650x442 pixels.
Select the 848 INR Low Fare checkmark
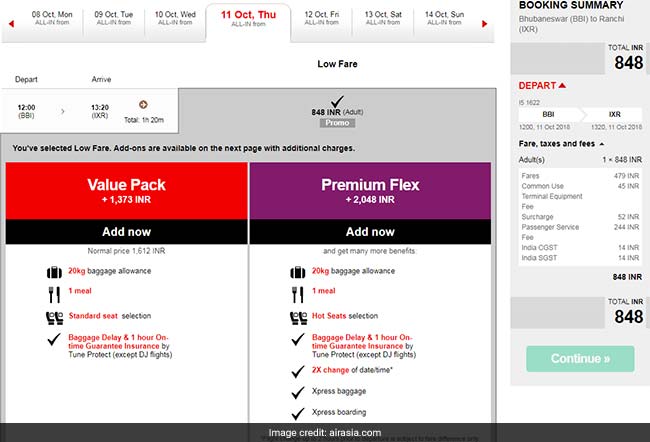point(336,101)
